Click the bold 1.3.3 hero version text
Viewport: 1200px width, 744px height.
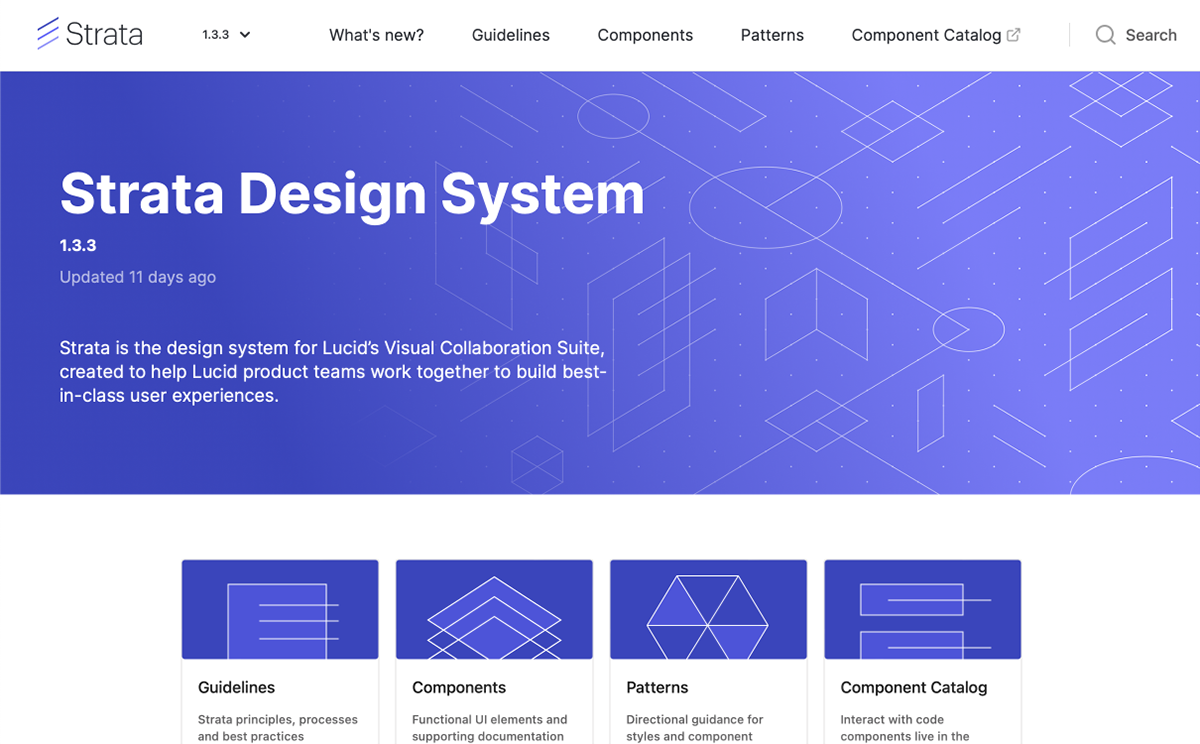point(78,246)
